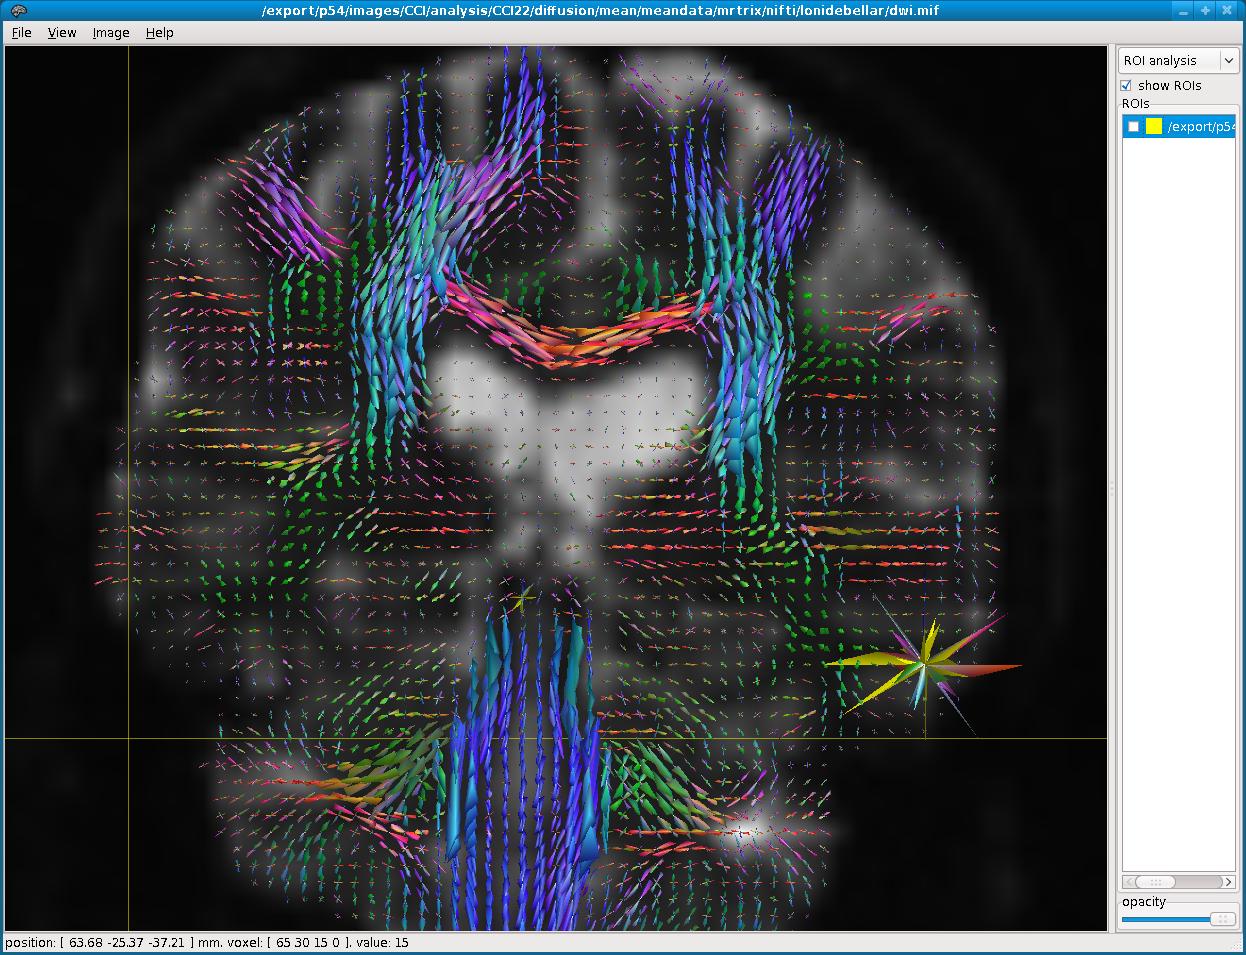1246x955 pixels.
Task: Click the opacity slider handle
Action: (1222, 919)
